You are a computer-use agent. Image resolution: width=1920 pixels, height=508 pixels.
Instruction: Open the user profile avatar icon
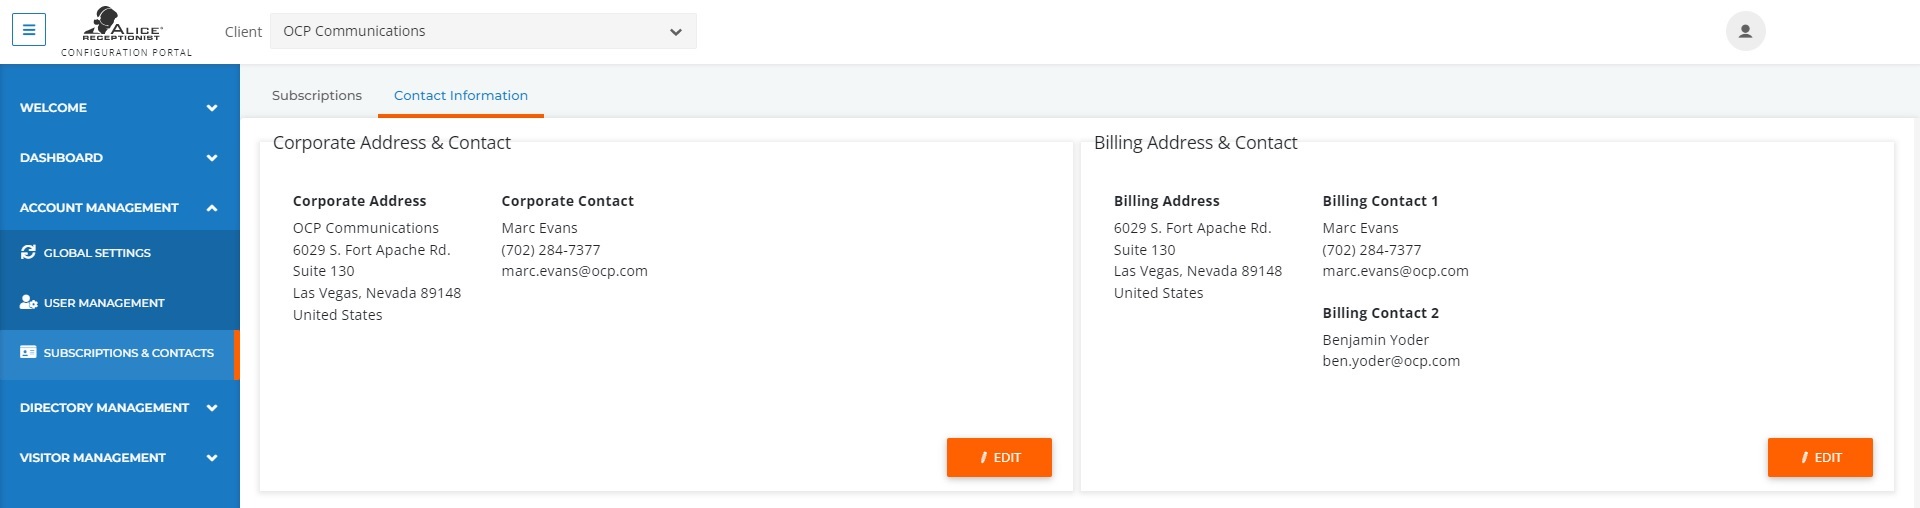coord(1745,31)
